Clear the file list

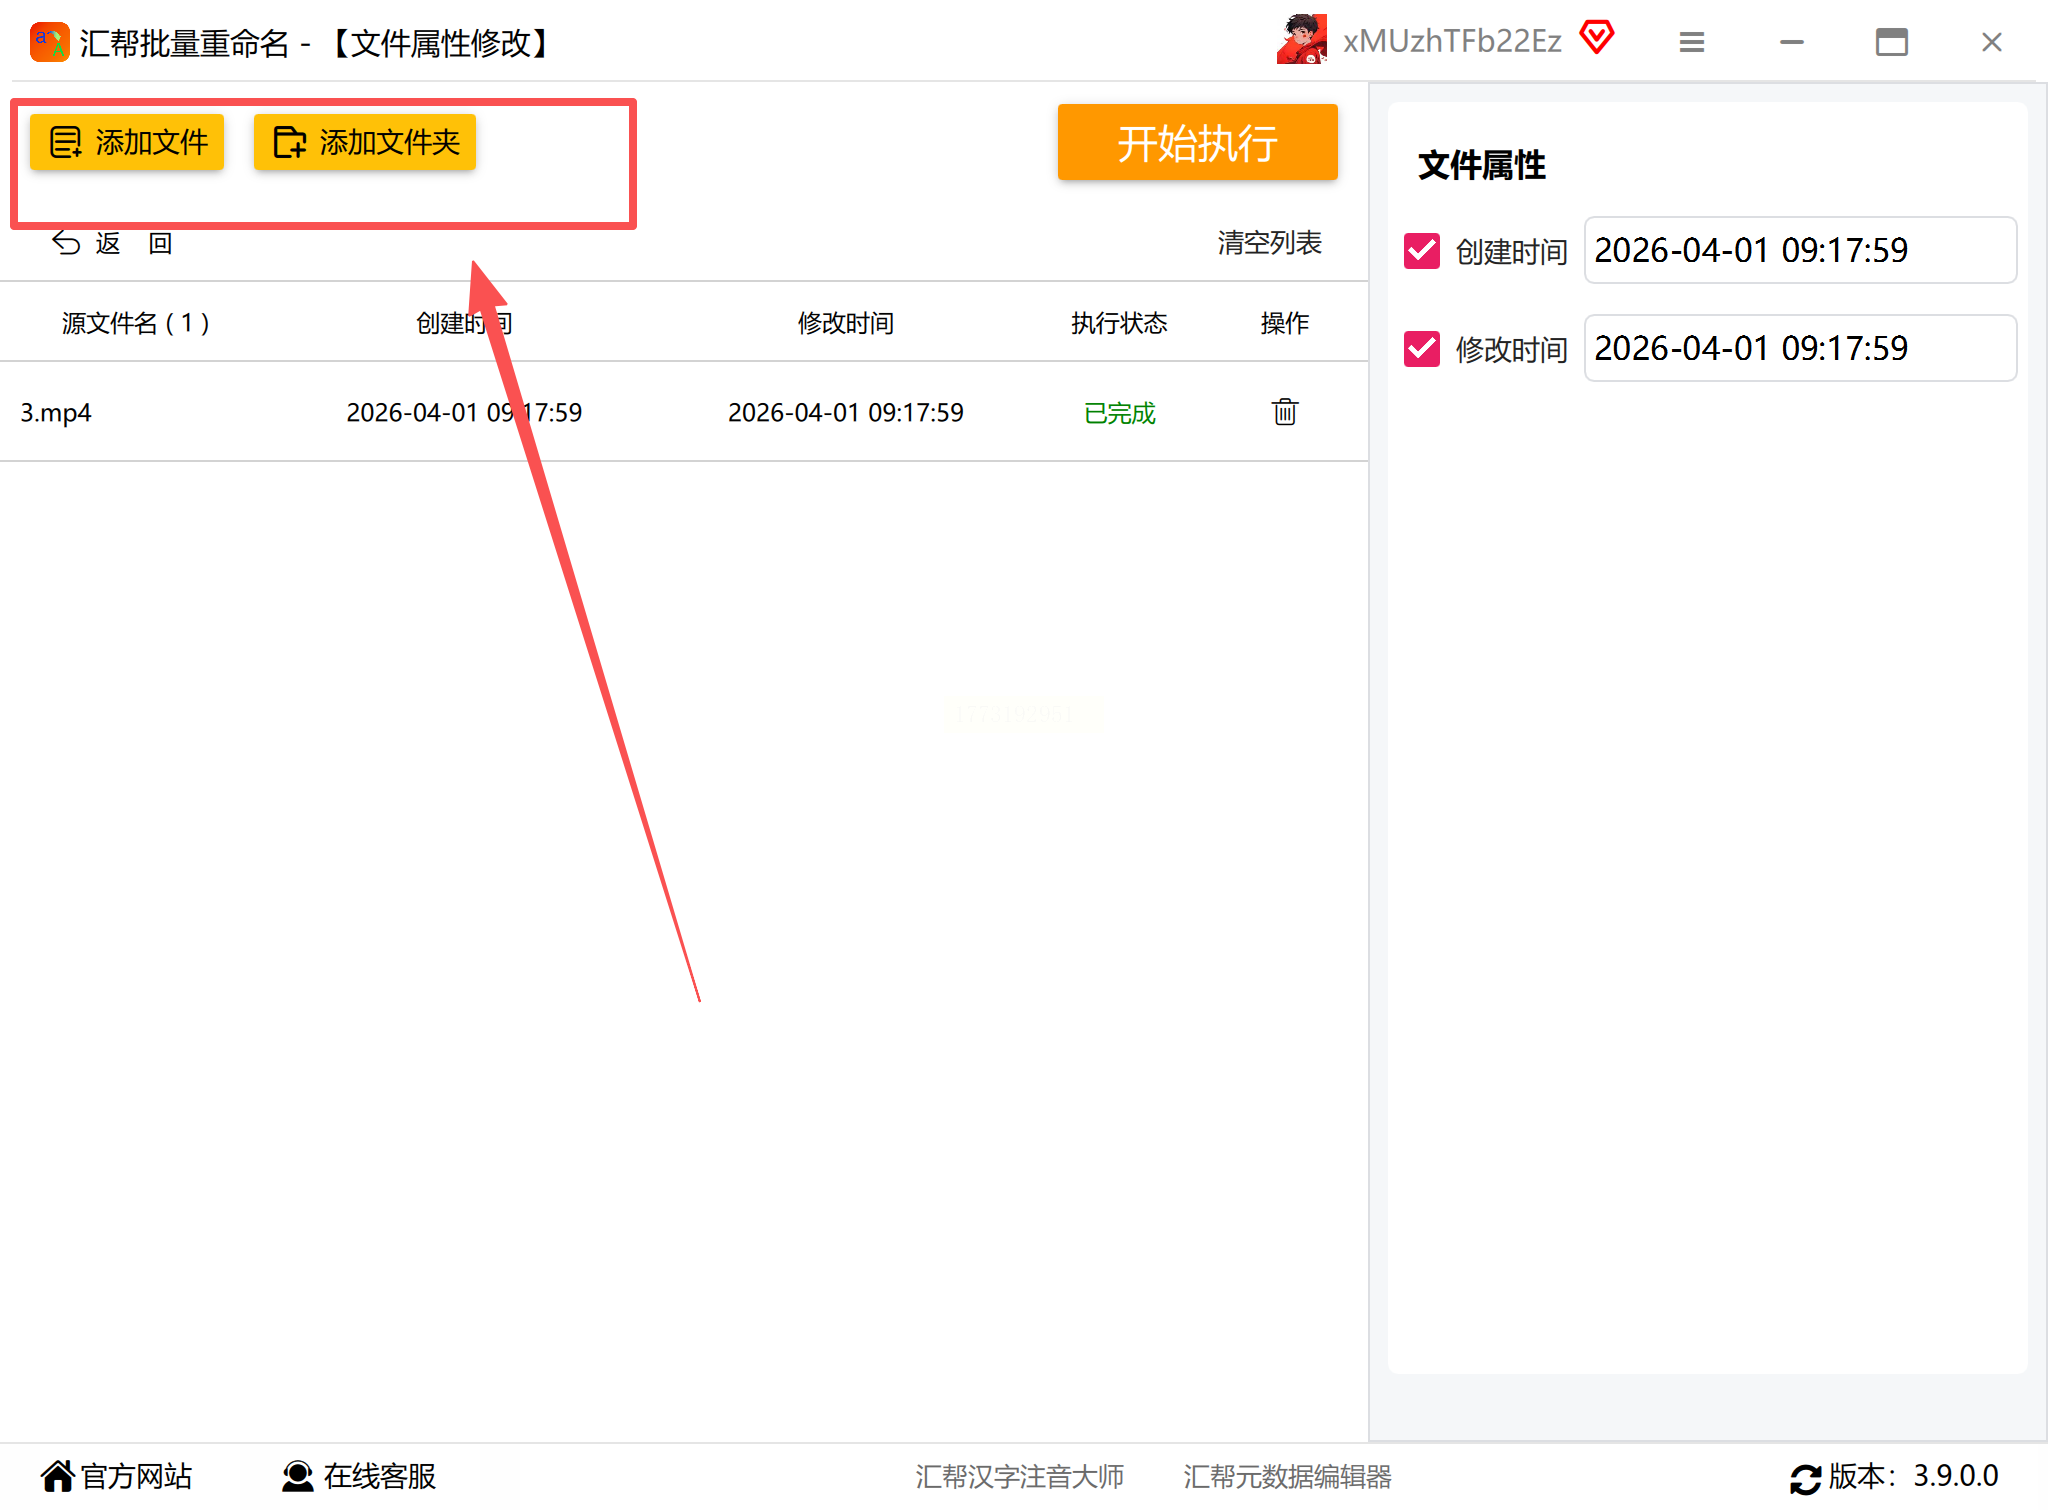coord(1269,243)
